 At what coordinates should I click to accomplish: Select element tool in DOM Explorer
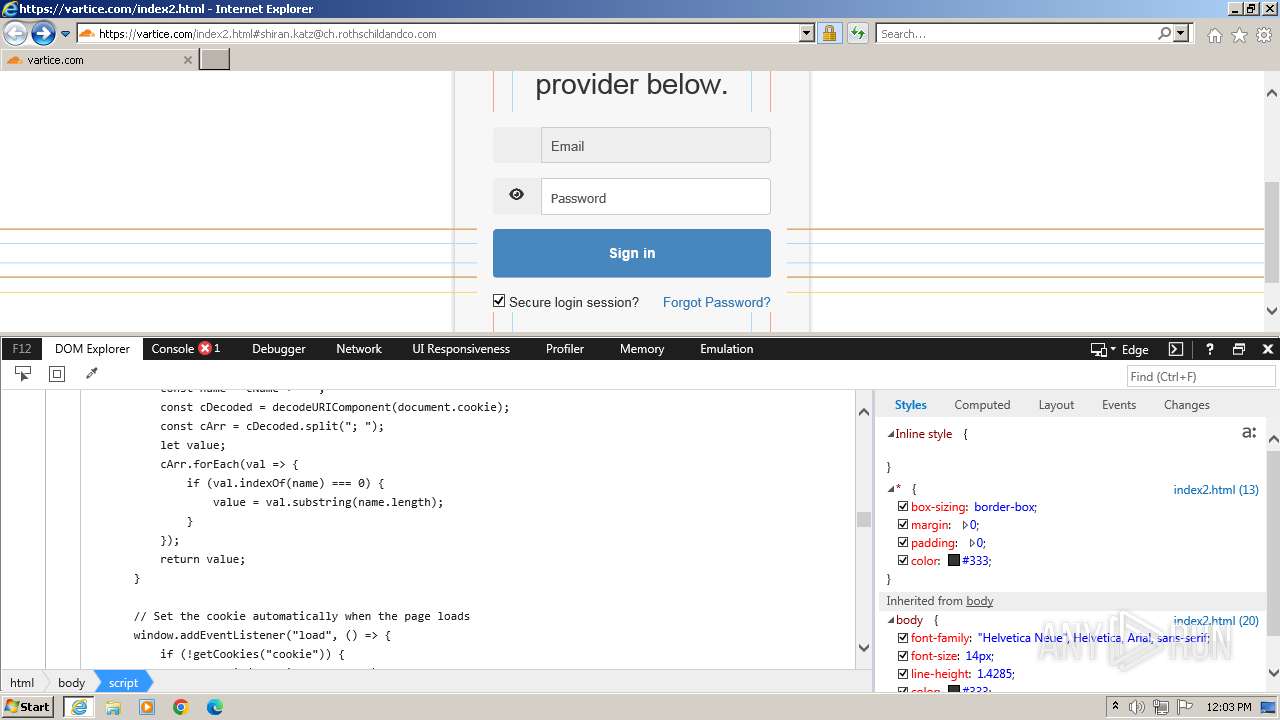[23, 374]
